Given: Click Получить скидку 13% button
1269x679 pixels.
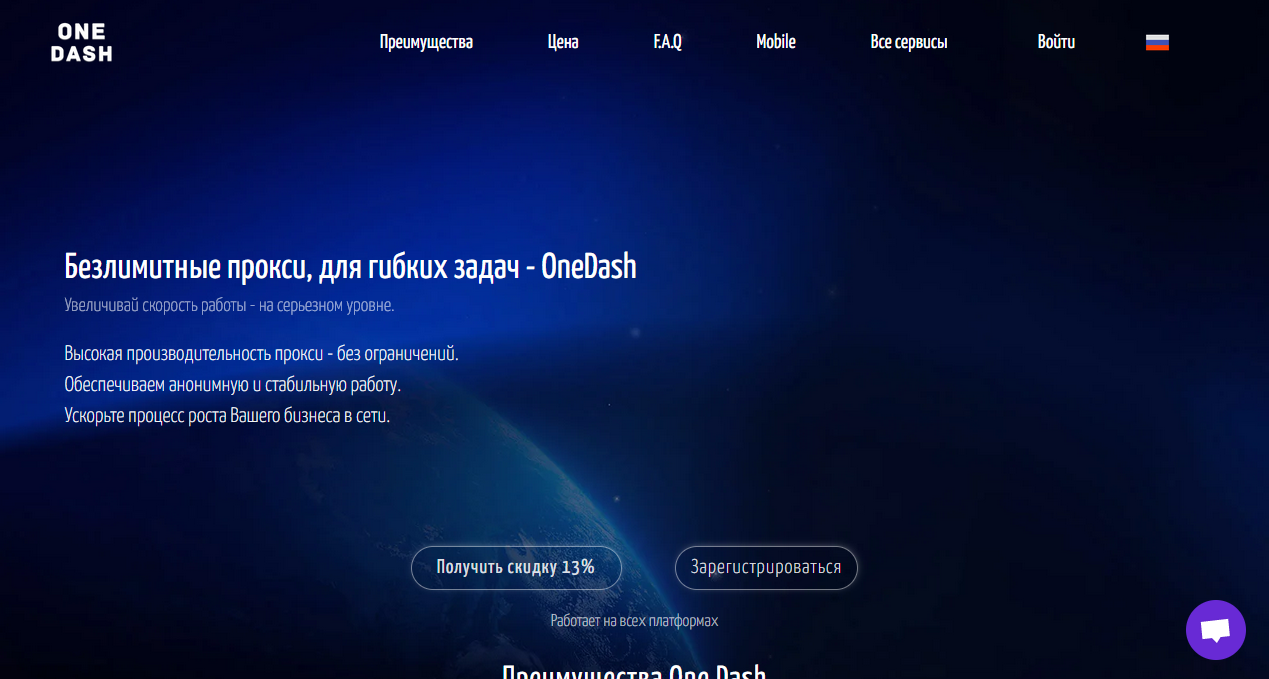Looking at the screenshot, I should tap(516, 568).
